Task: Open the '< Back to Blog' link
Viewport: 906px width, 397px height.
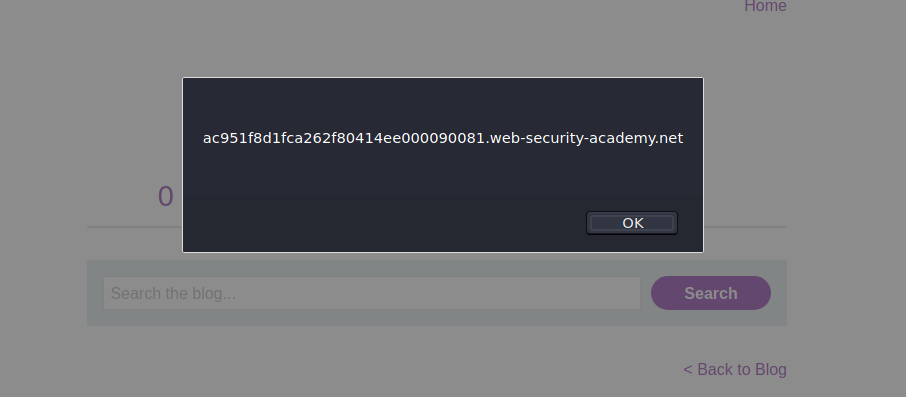Action: click(734, 369)
